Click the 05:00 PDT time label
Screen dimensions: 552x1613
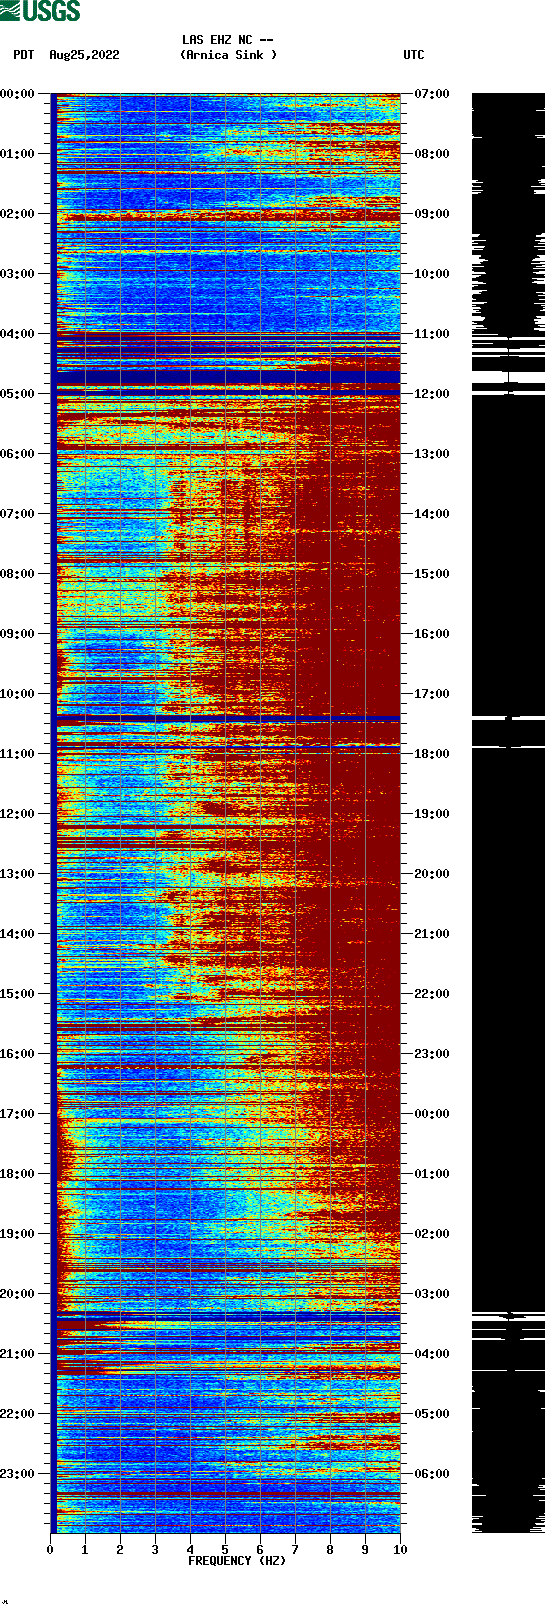[x=18, y=394]
